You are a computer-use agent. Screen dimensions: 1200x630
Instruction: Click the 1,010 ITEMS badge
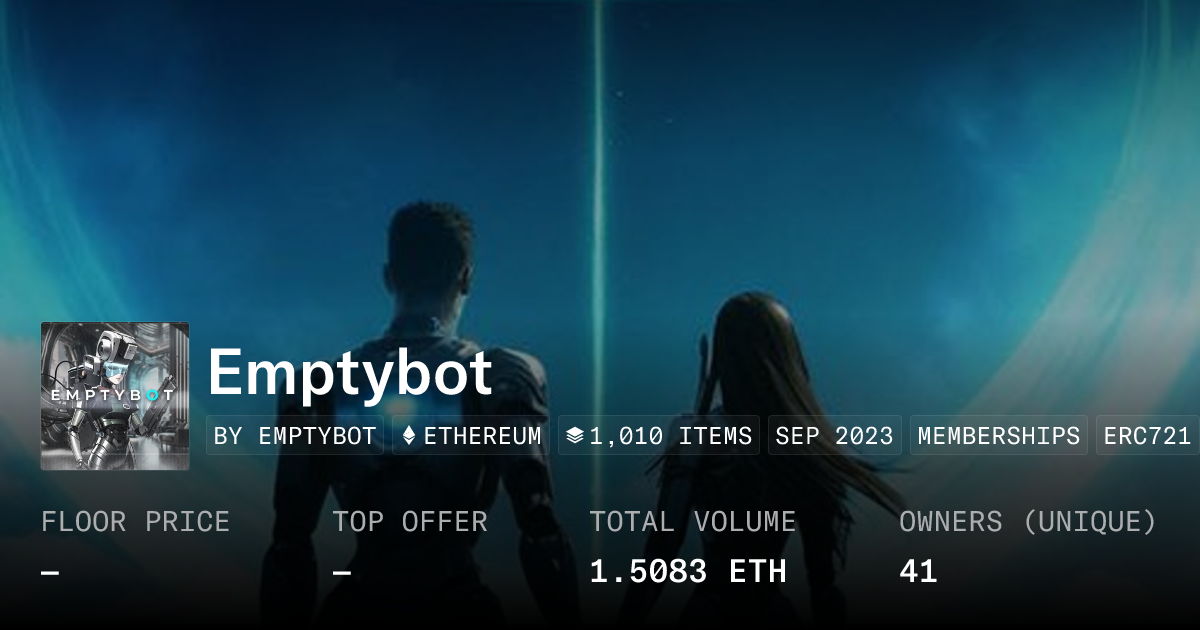click(658, 436)
